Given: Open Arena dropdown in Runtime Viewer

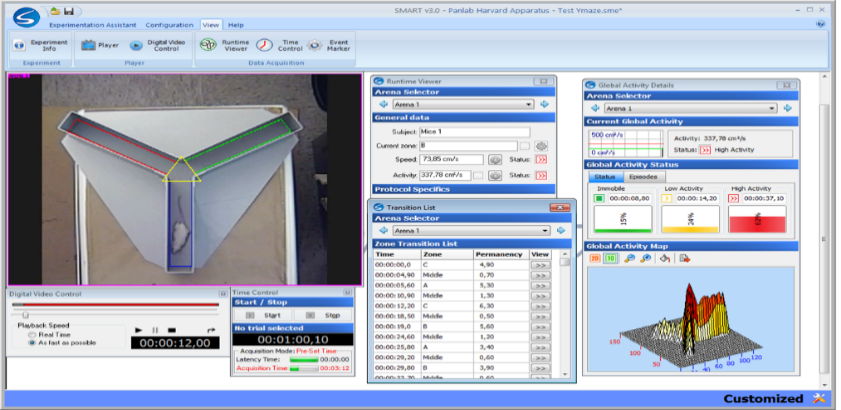Looking at the screenshot, I should click(529, 104).
